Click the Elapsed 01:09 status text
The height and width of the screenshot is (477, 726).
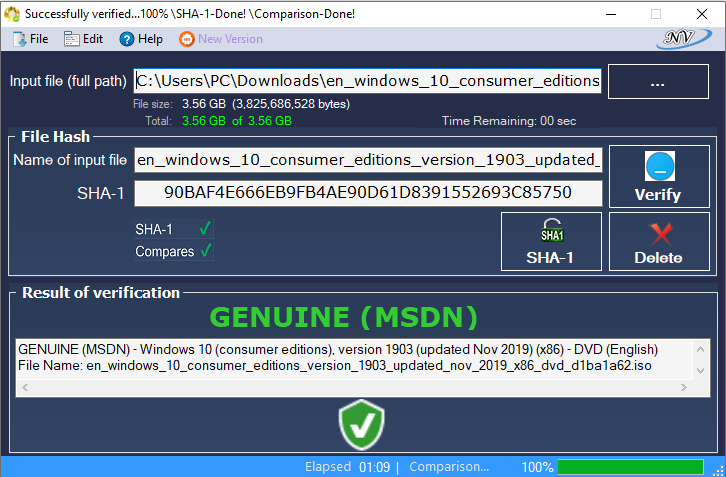(347, 467)
